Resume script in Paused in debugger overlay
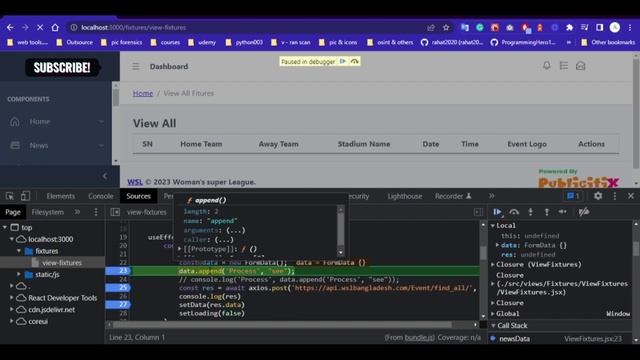640x360 pixels. click(x=343, y=61)
